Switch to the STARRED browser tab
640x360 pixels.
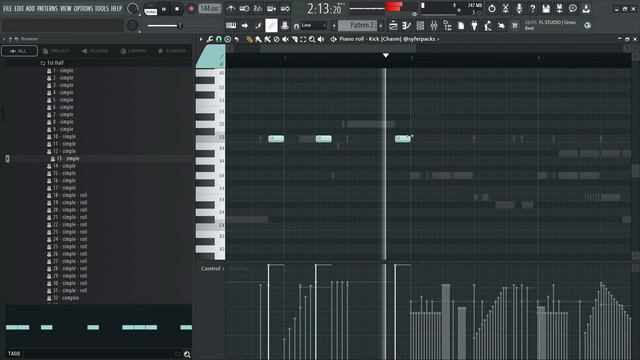click(x=172, y=51)
